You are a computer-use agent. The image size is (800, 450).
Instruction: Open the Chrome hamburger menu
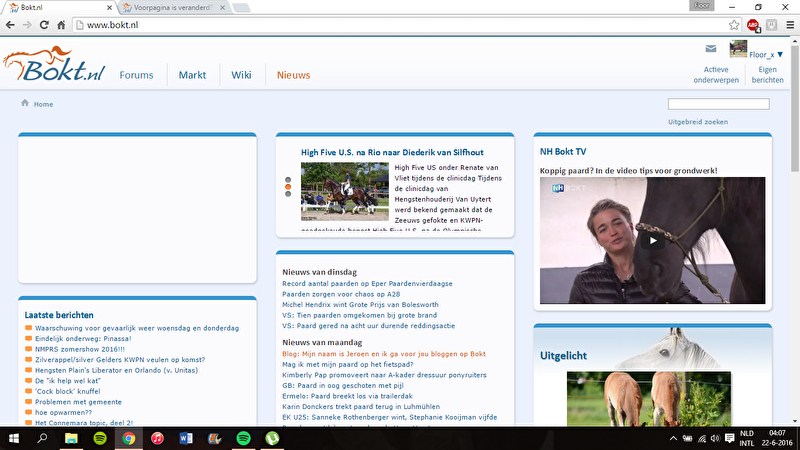tap(790, 25)
